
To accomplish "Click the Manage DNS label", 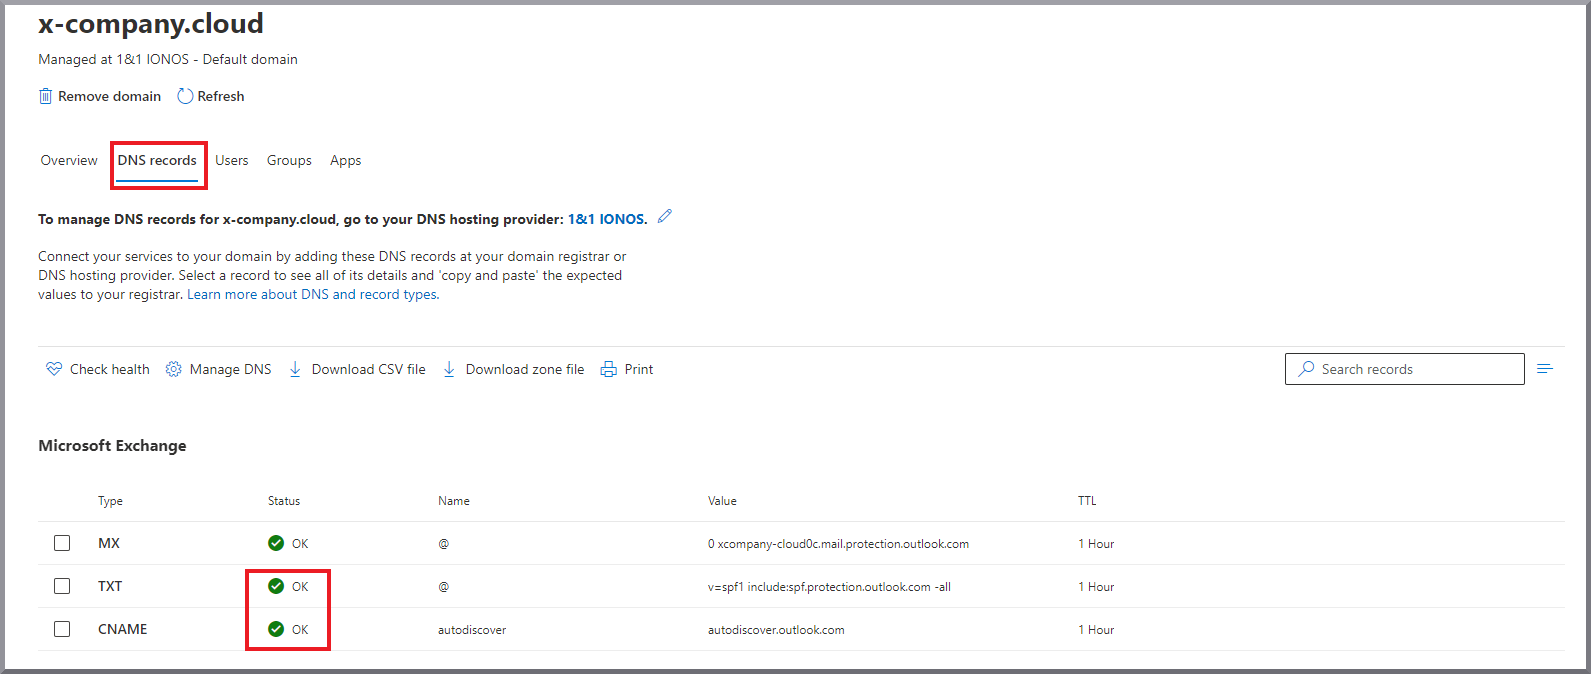I will click(x=231, y=369).
